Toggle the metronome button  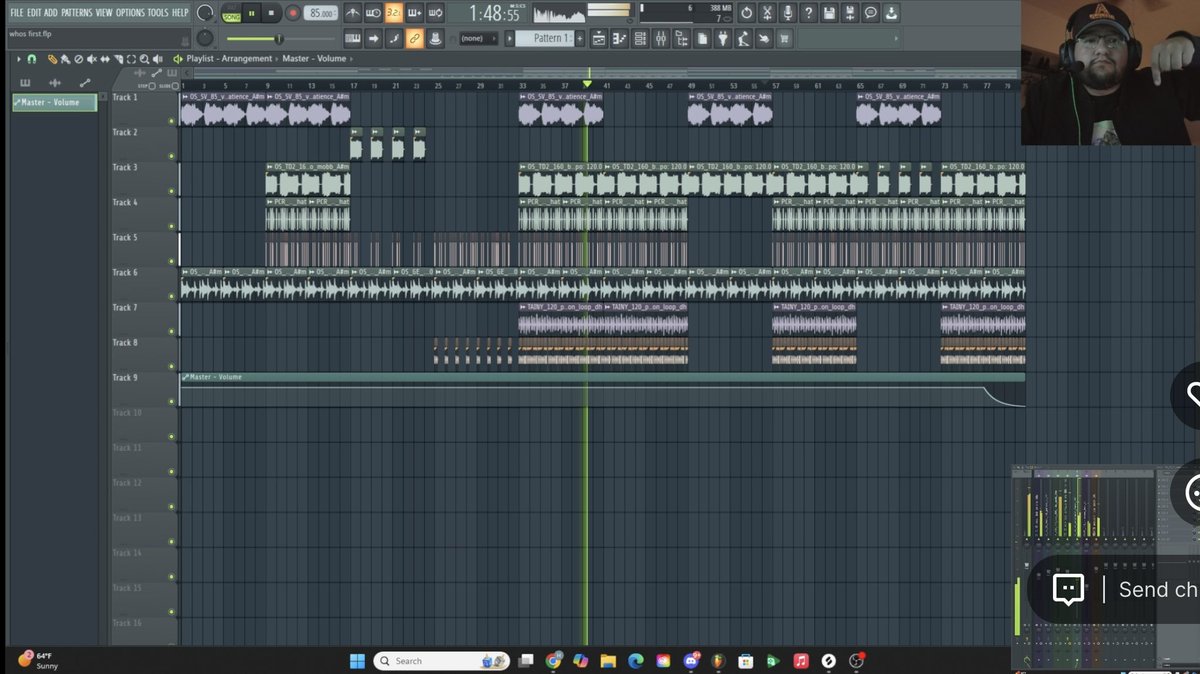(x=351, y=13)
